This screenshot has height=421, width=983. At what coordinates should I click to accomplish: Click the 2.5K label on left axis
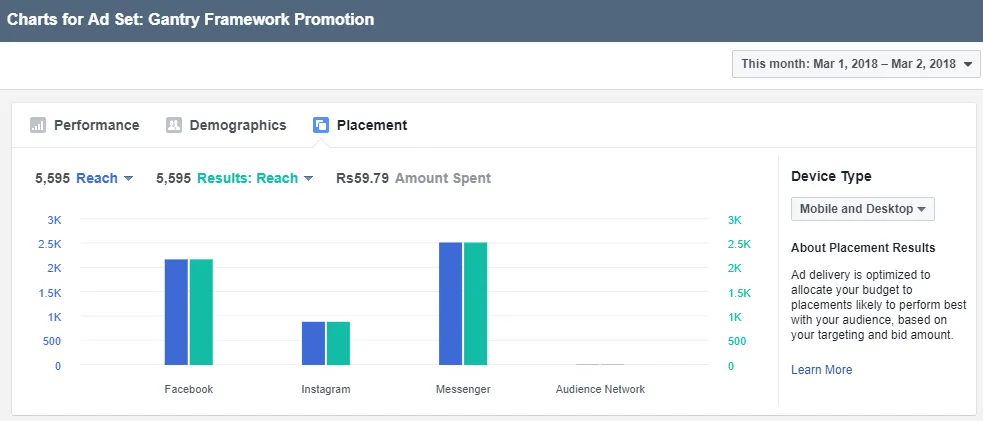[x=50, y=244]
